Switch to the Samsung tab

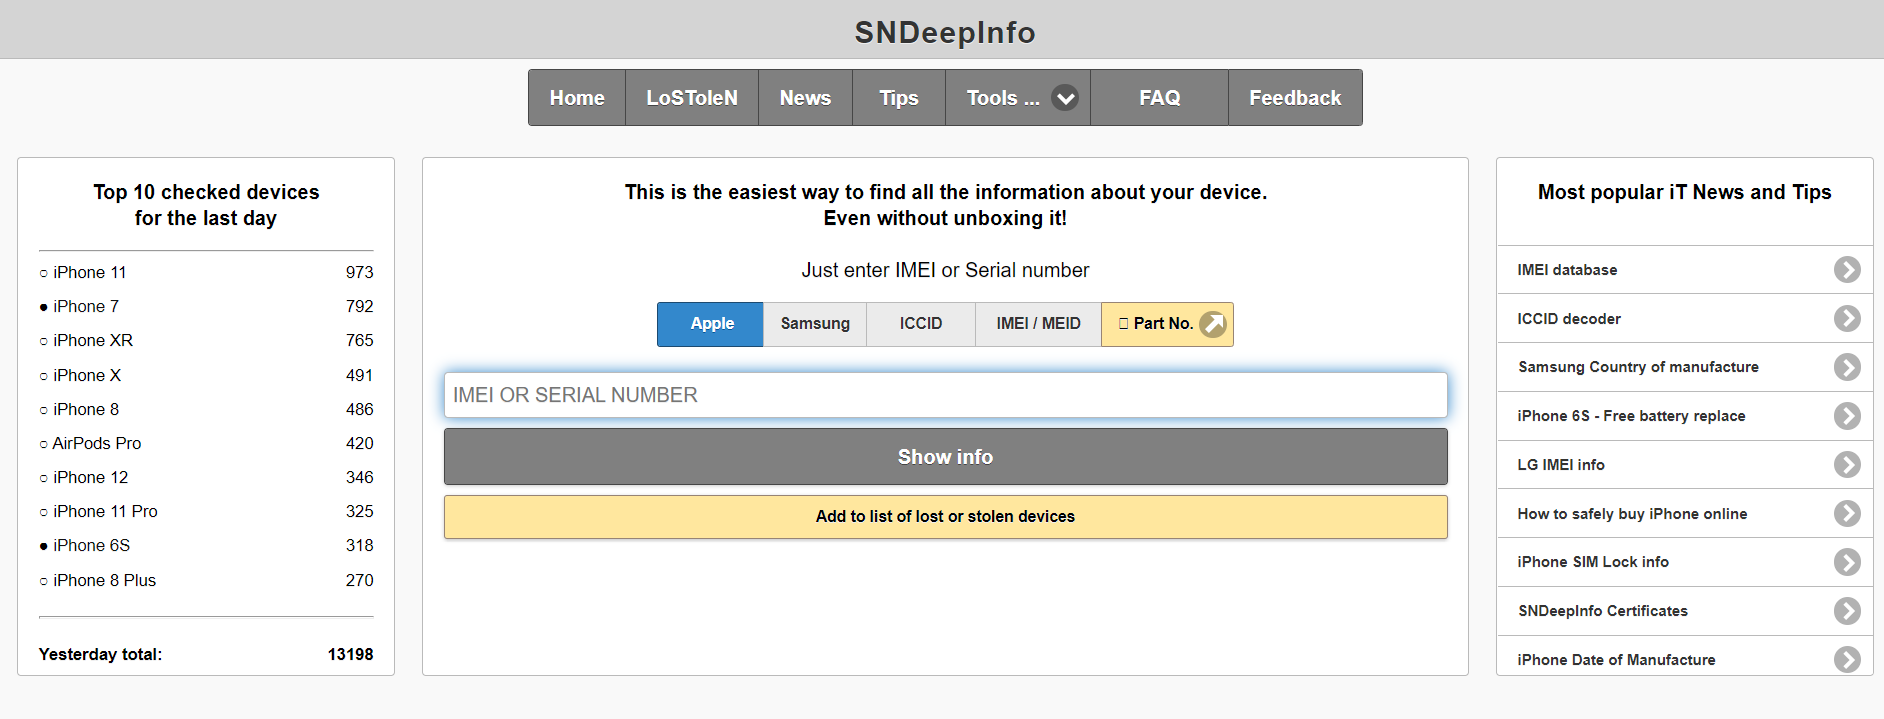(815, 324)
